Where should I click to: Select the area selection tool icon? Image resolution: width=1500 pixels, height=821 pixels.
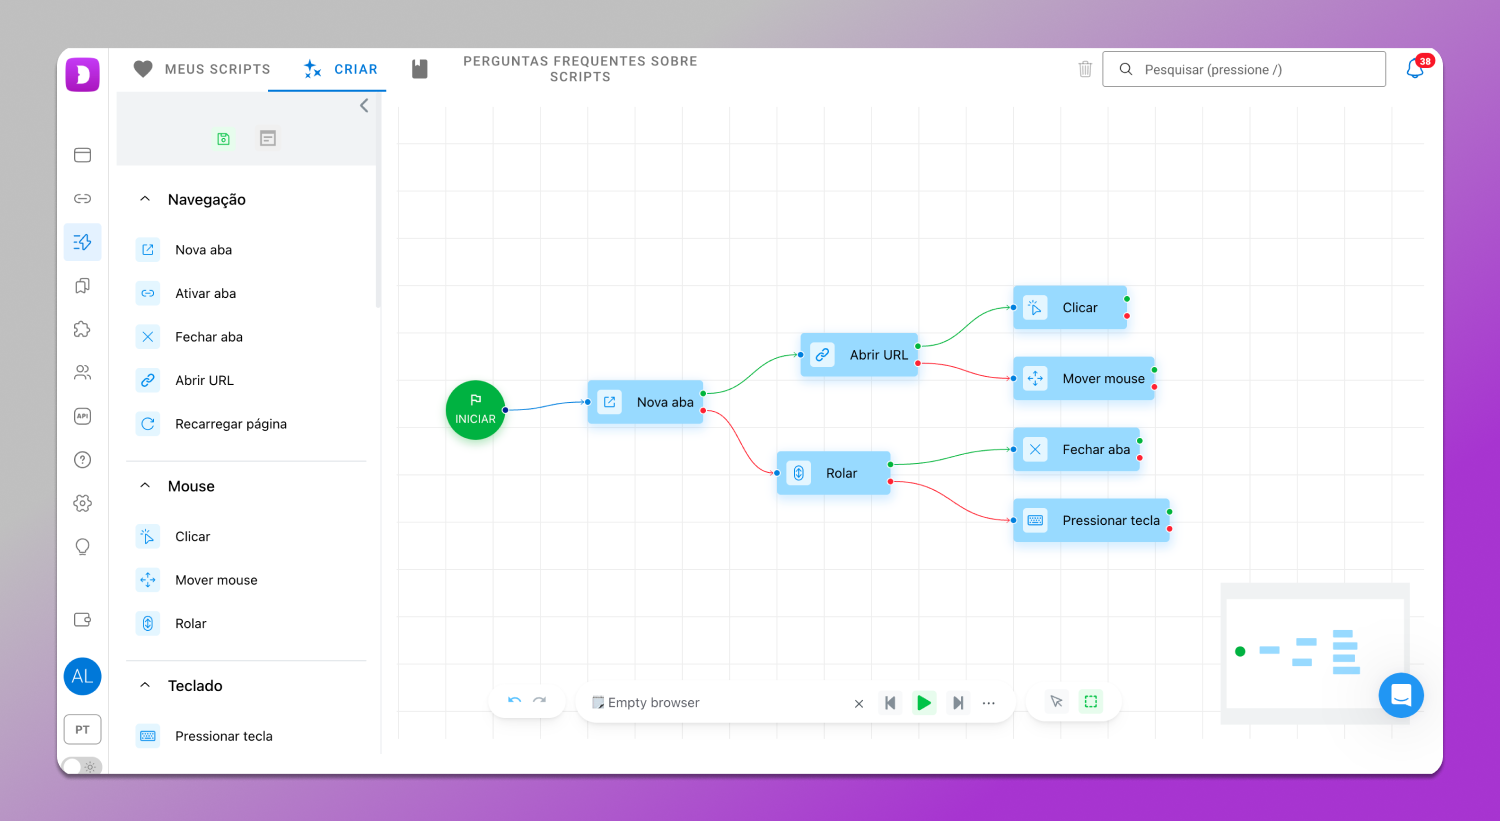[1091, 702]
